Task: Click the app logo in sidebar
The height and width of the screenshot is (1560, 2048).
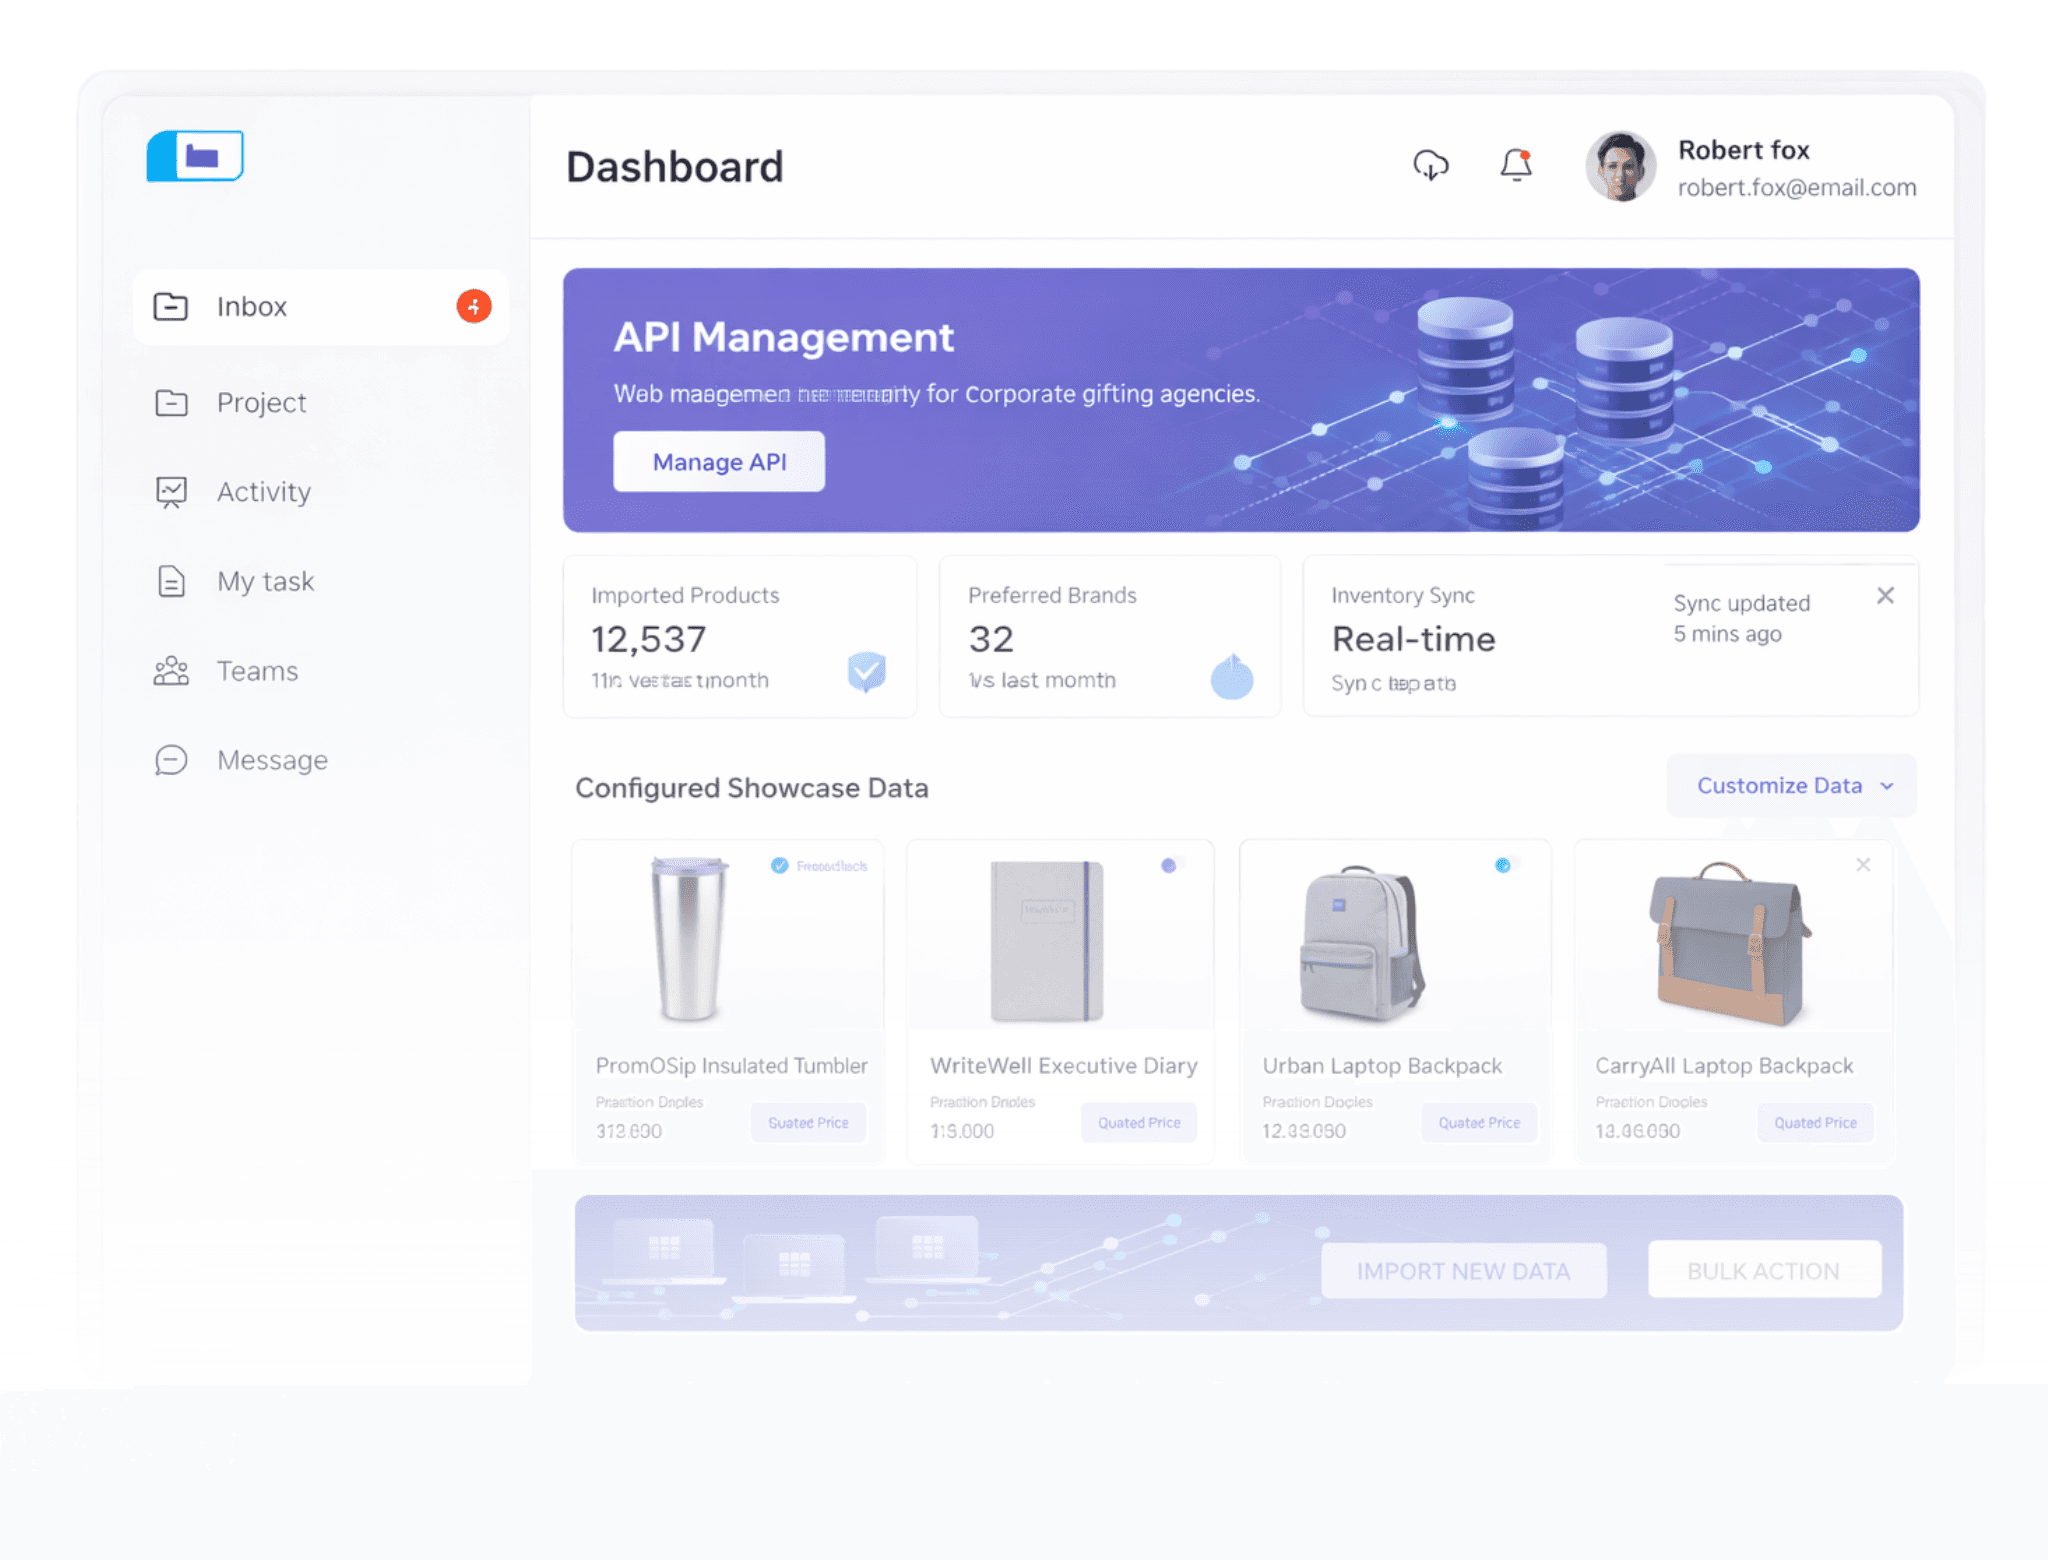Action: (x=195, y=156)
